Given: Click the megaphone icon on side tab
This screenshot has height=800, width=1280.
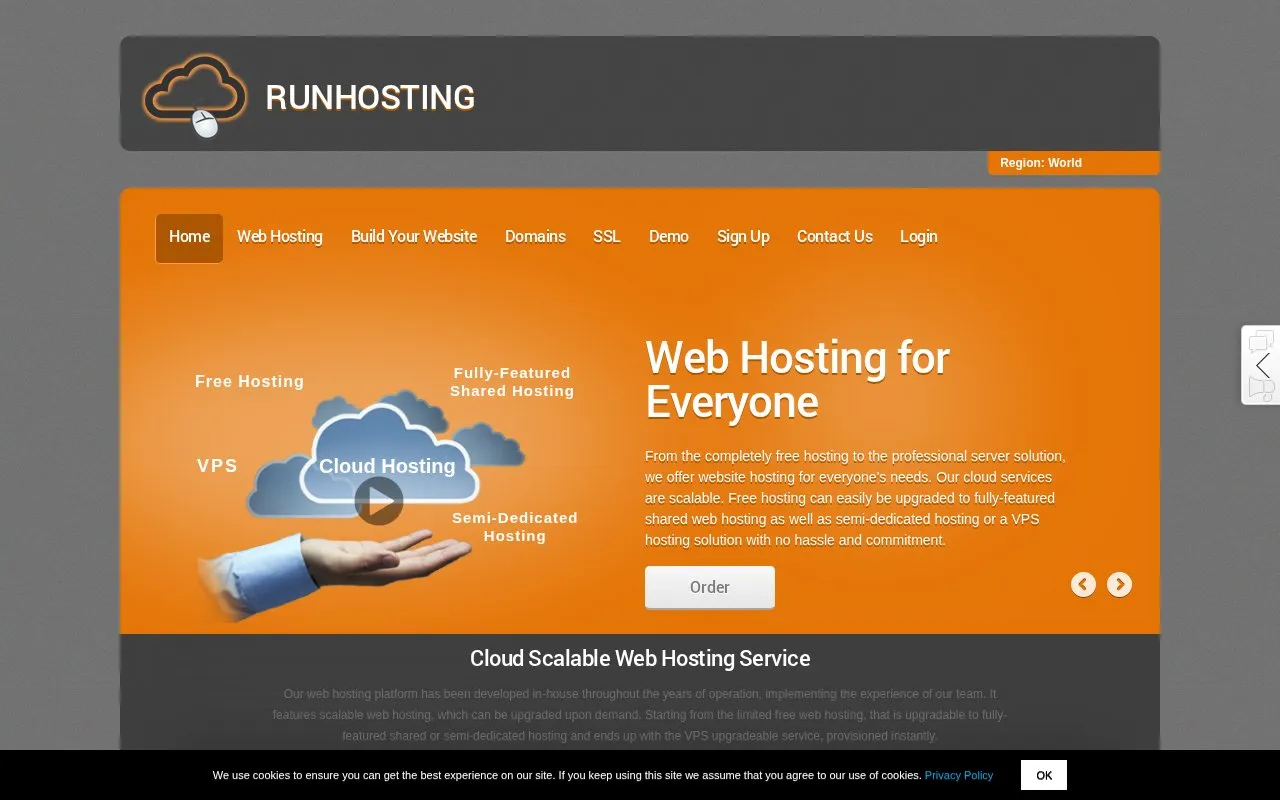Looking at the screenshot, I should click(1262, 389).
